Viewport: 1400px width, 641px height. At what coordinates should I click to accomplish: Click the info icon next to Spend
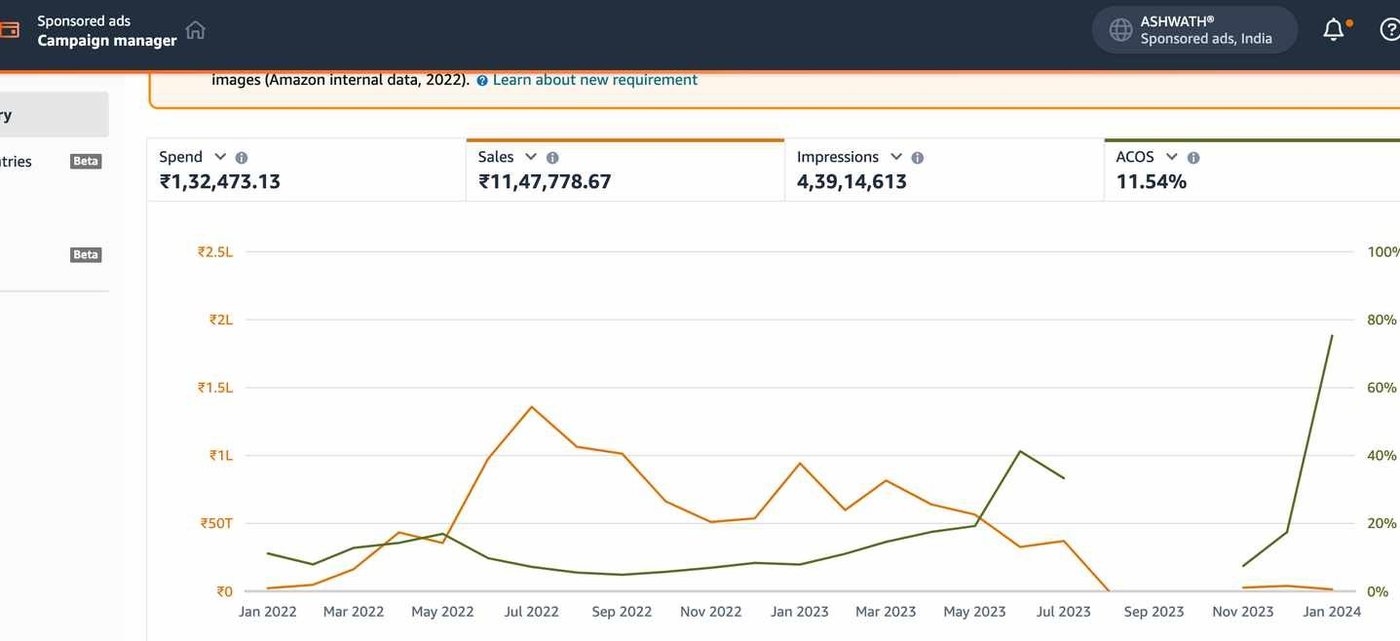point(241,157)
